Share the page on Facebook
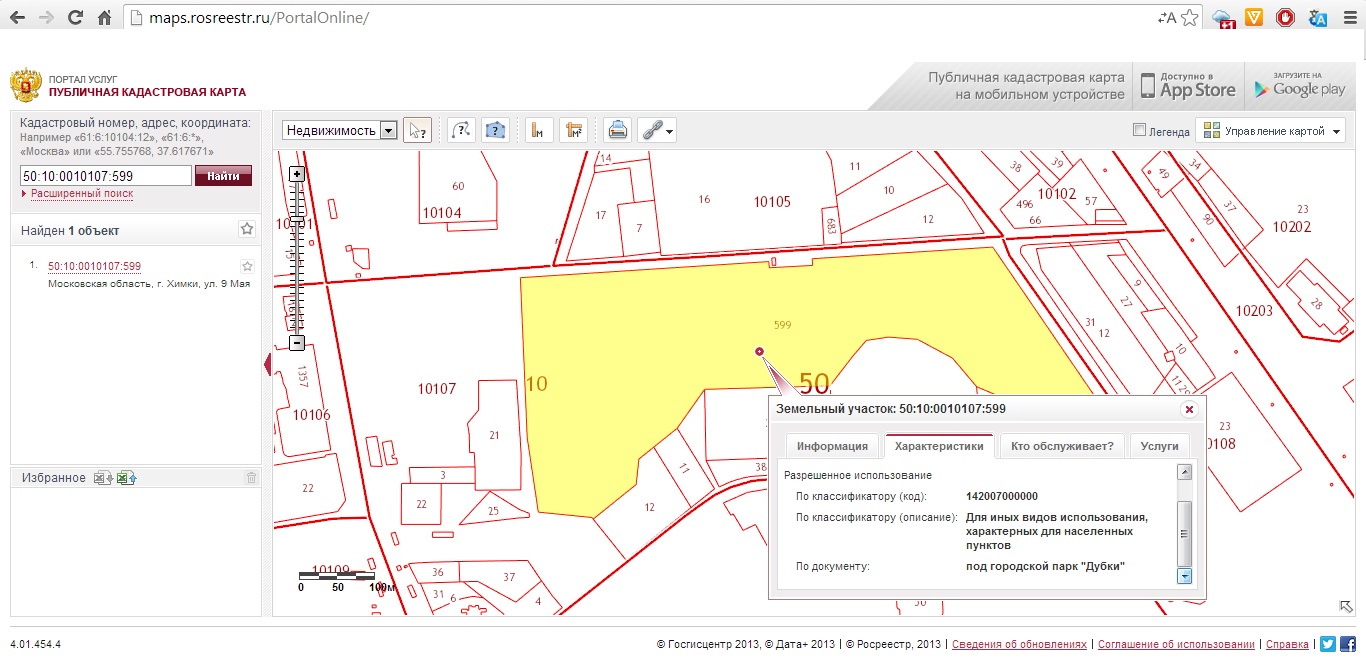The width and height of the screenshot is (1366, 659). click(x=1348, y=644)
